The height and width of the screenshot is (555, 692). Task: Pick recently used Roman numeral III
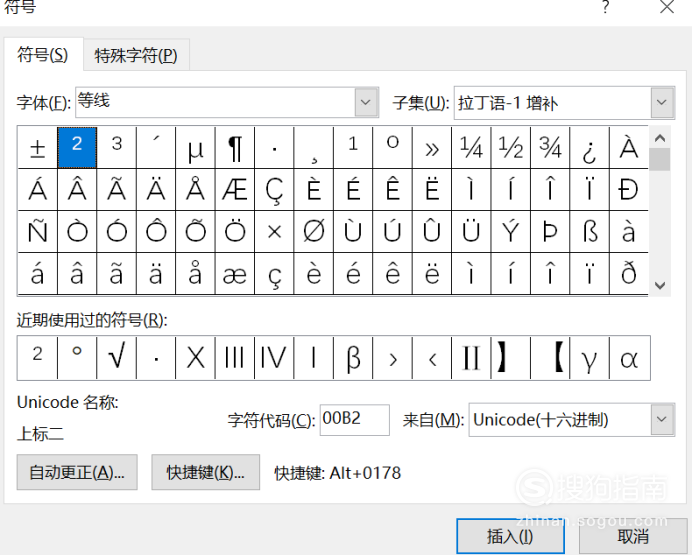[235, 358]
